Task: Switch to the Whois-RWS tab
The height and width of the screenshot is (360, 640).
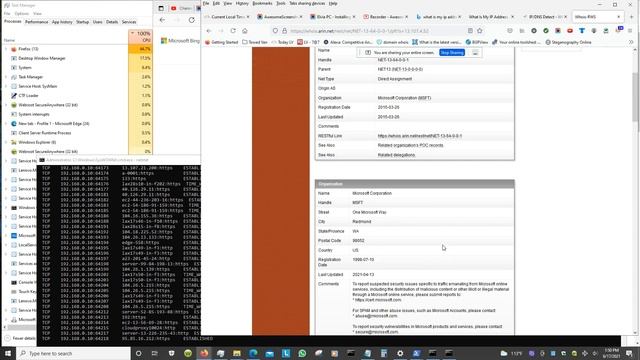Action: 598,17
